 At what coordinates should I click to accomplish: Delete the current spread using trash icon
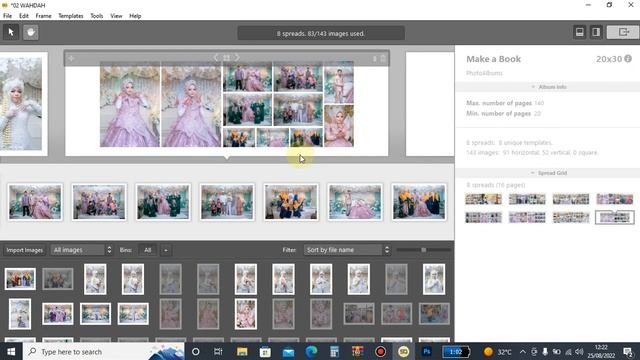coord(383,58)
